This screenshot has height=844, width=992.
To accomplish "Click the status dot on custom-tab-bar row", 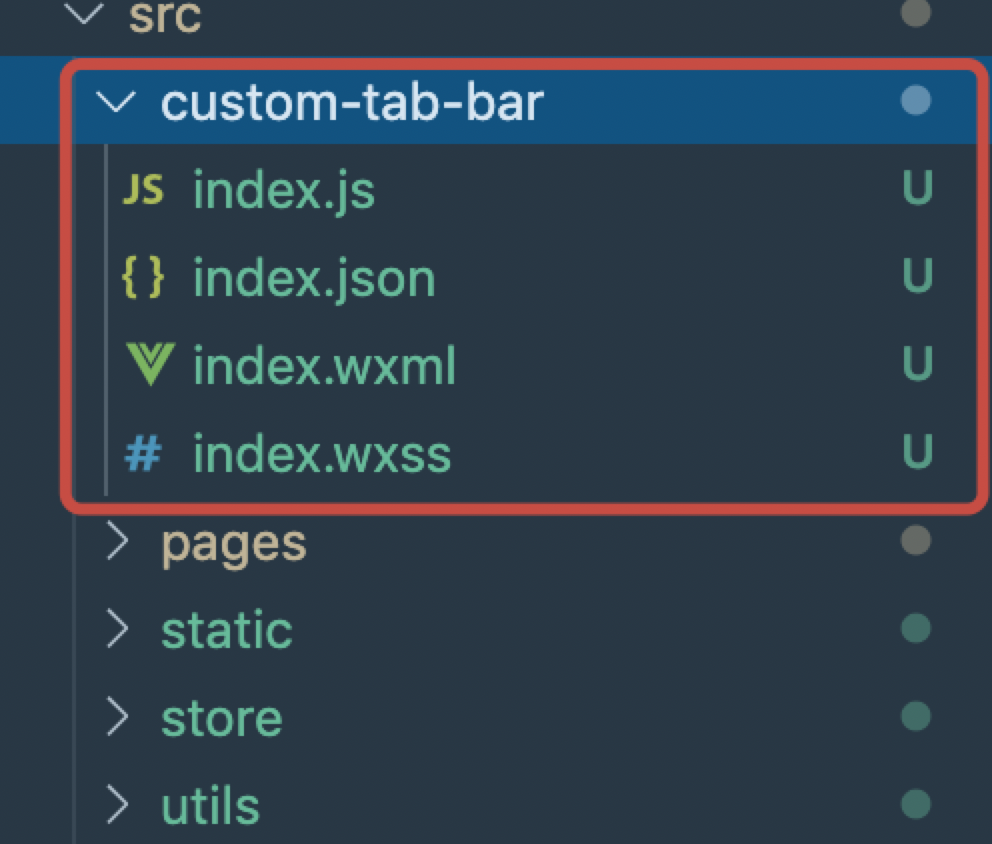I will 916,100.
